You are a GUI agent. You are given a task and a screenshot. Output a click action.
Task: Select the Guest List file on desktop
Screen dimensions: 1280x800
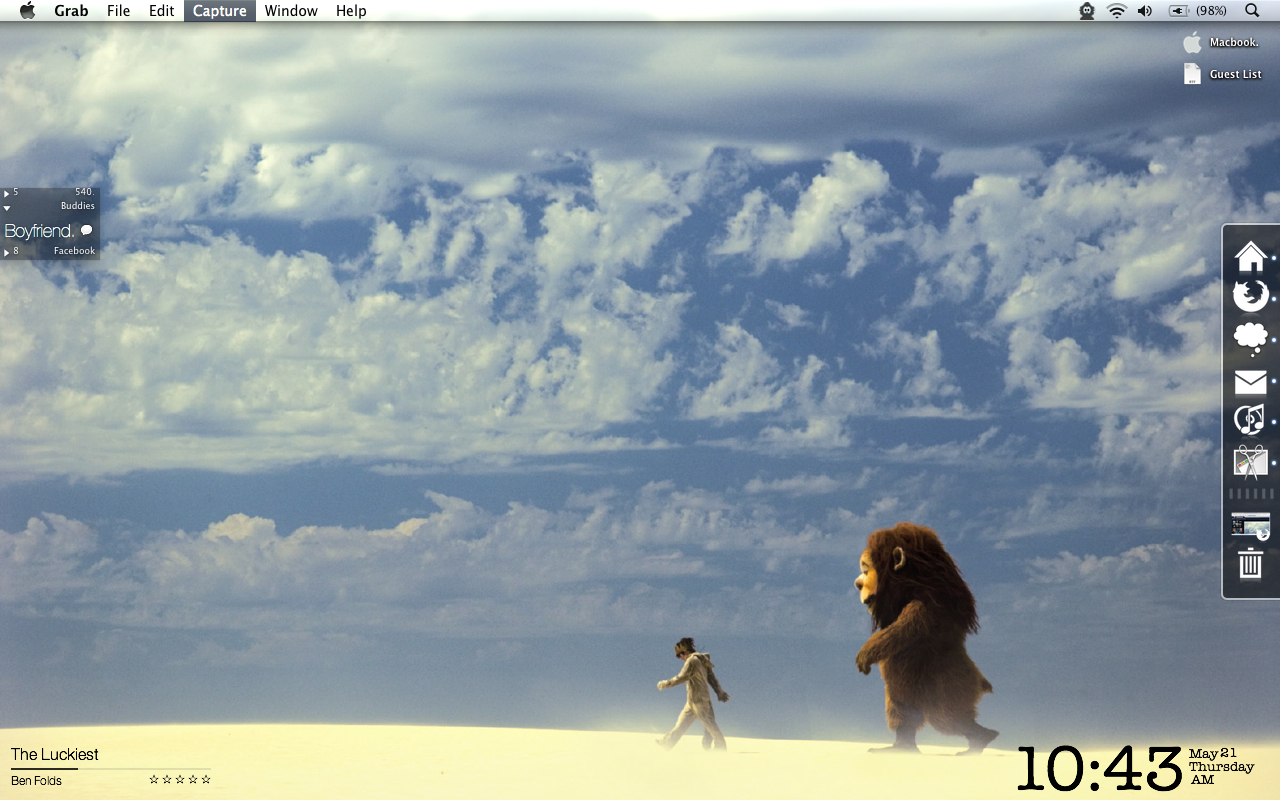click(1223, 74)
